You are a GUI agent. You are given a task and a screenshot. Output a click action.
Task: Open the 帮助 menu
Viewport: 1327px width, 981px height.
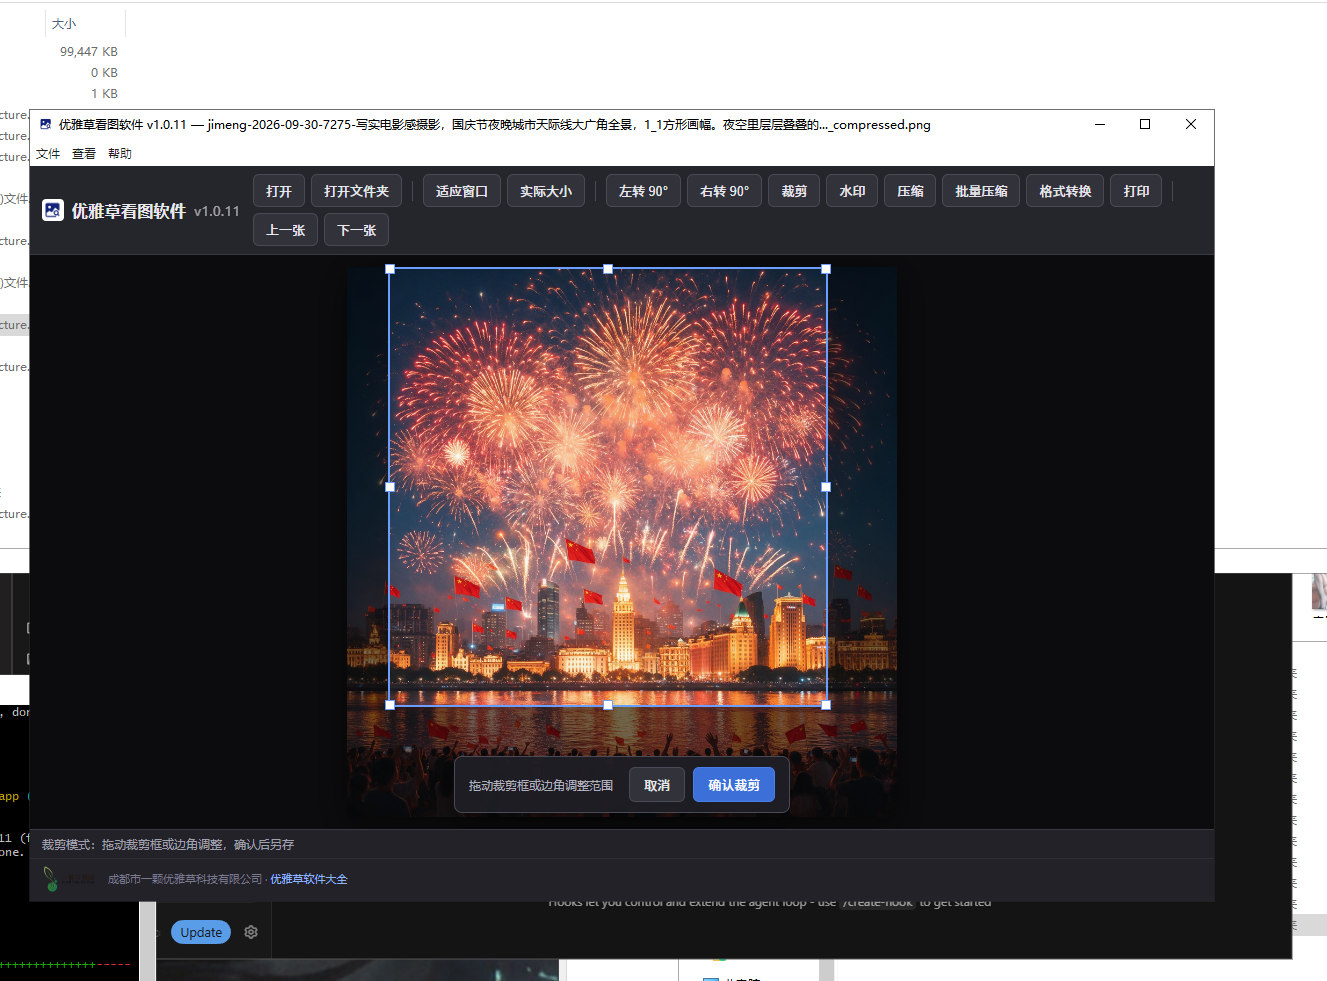click(120, 154)
